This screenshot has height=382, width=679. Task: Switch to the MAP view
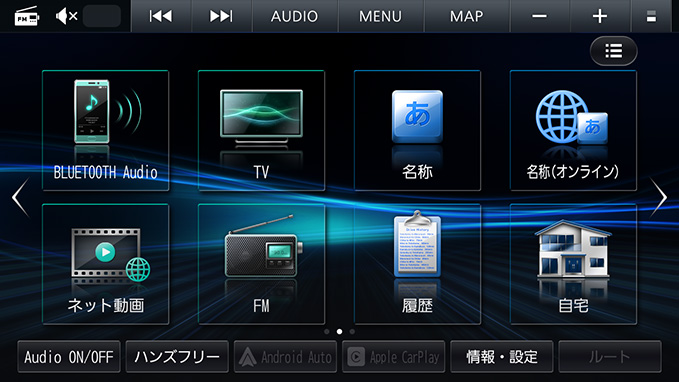[466, 16]
